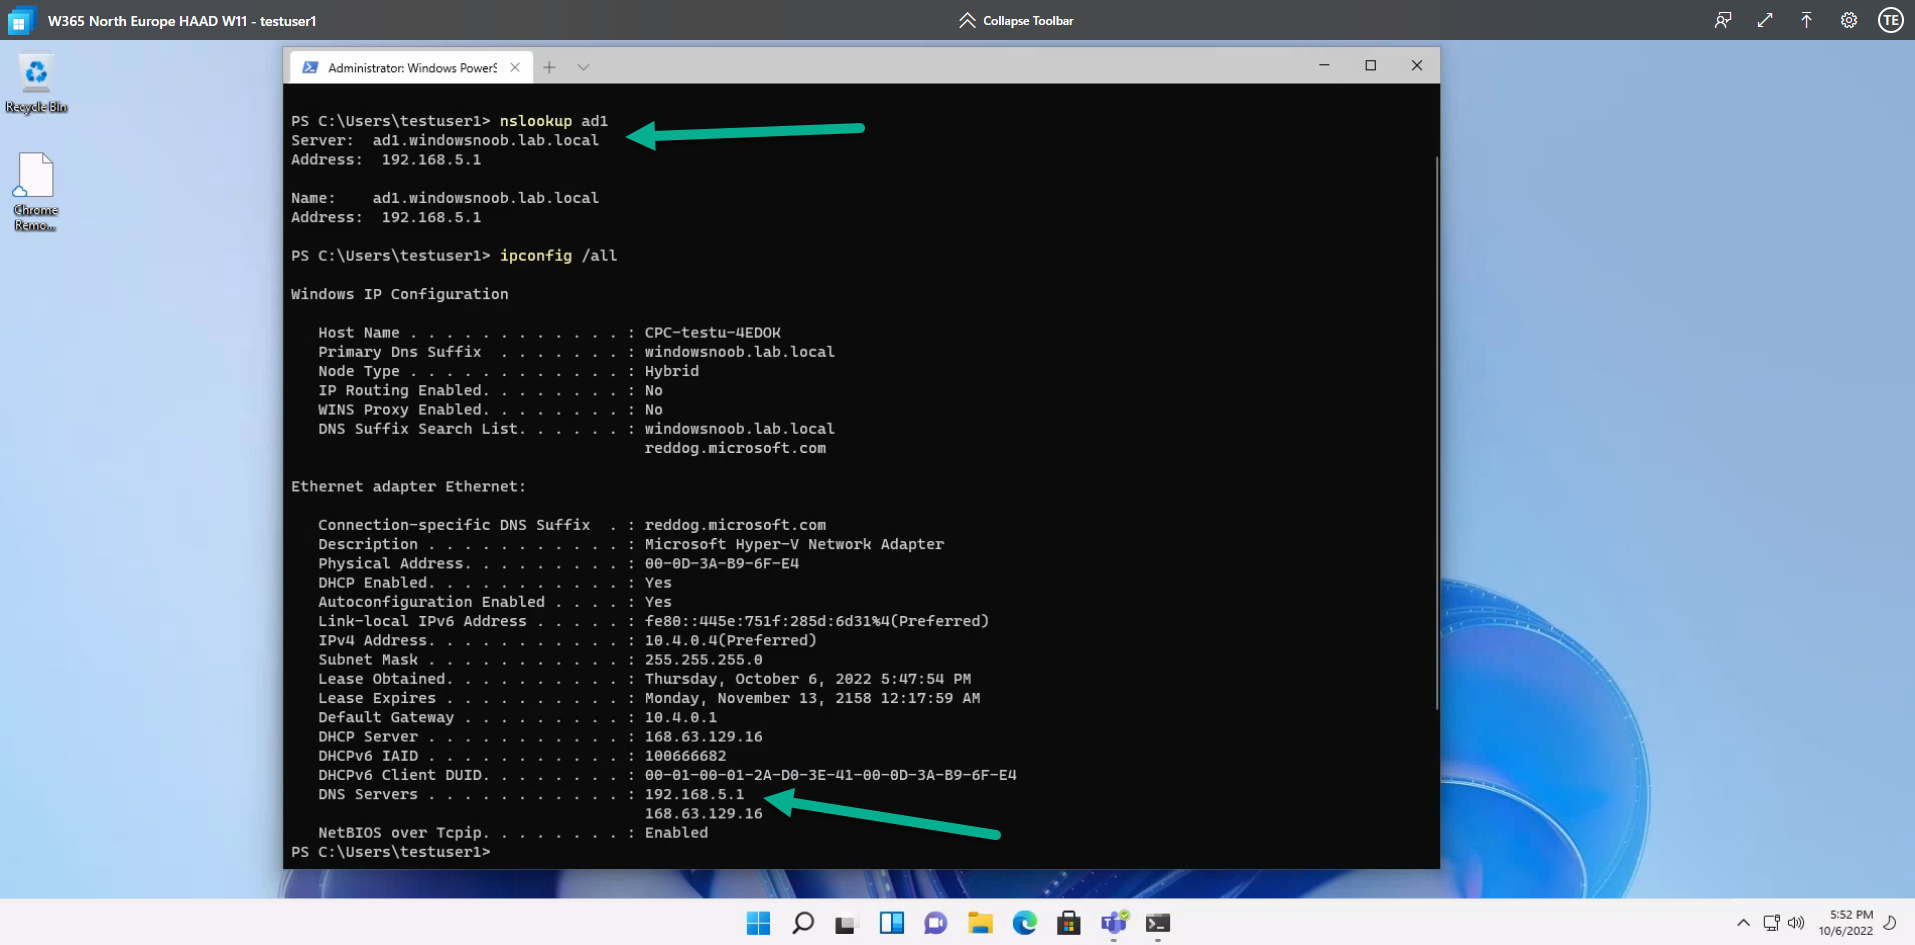1915x945 pixels.
Task: Open Microsoft Store from taskbar
Action: point(1069,923)
